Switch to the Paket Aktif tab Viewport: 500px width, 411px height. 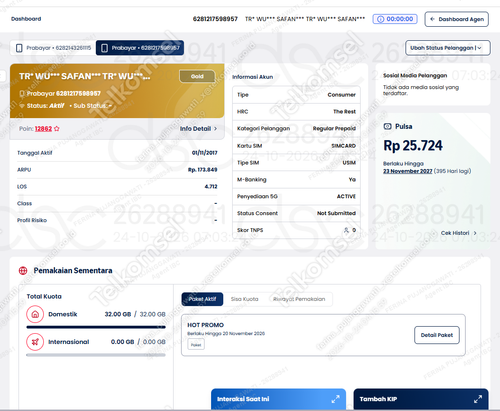click(202, 299)
